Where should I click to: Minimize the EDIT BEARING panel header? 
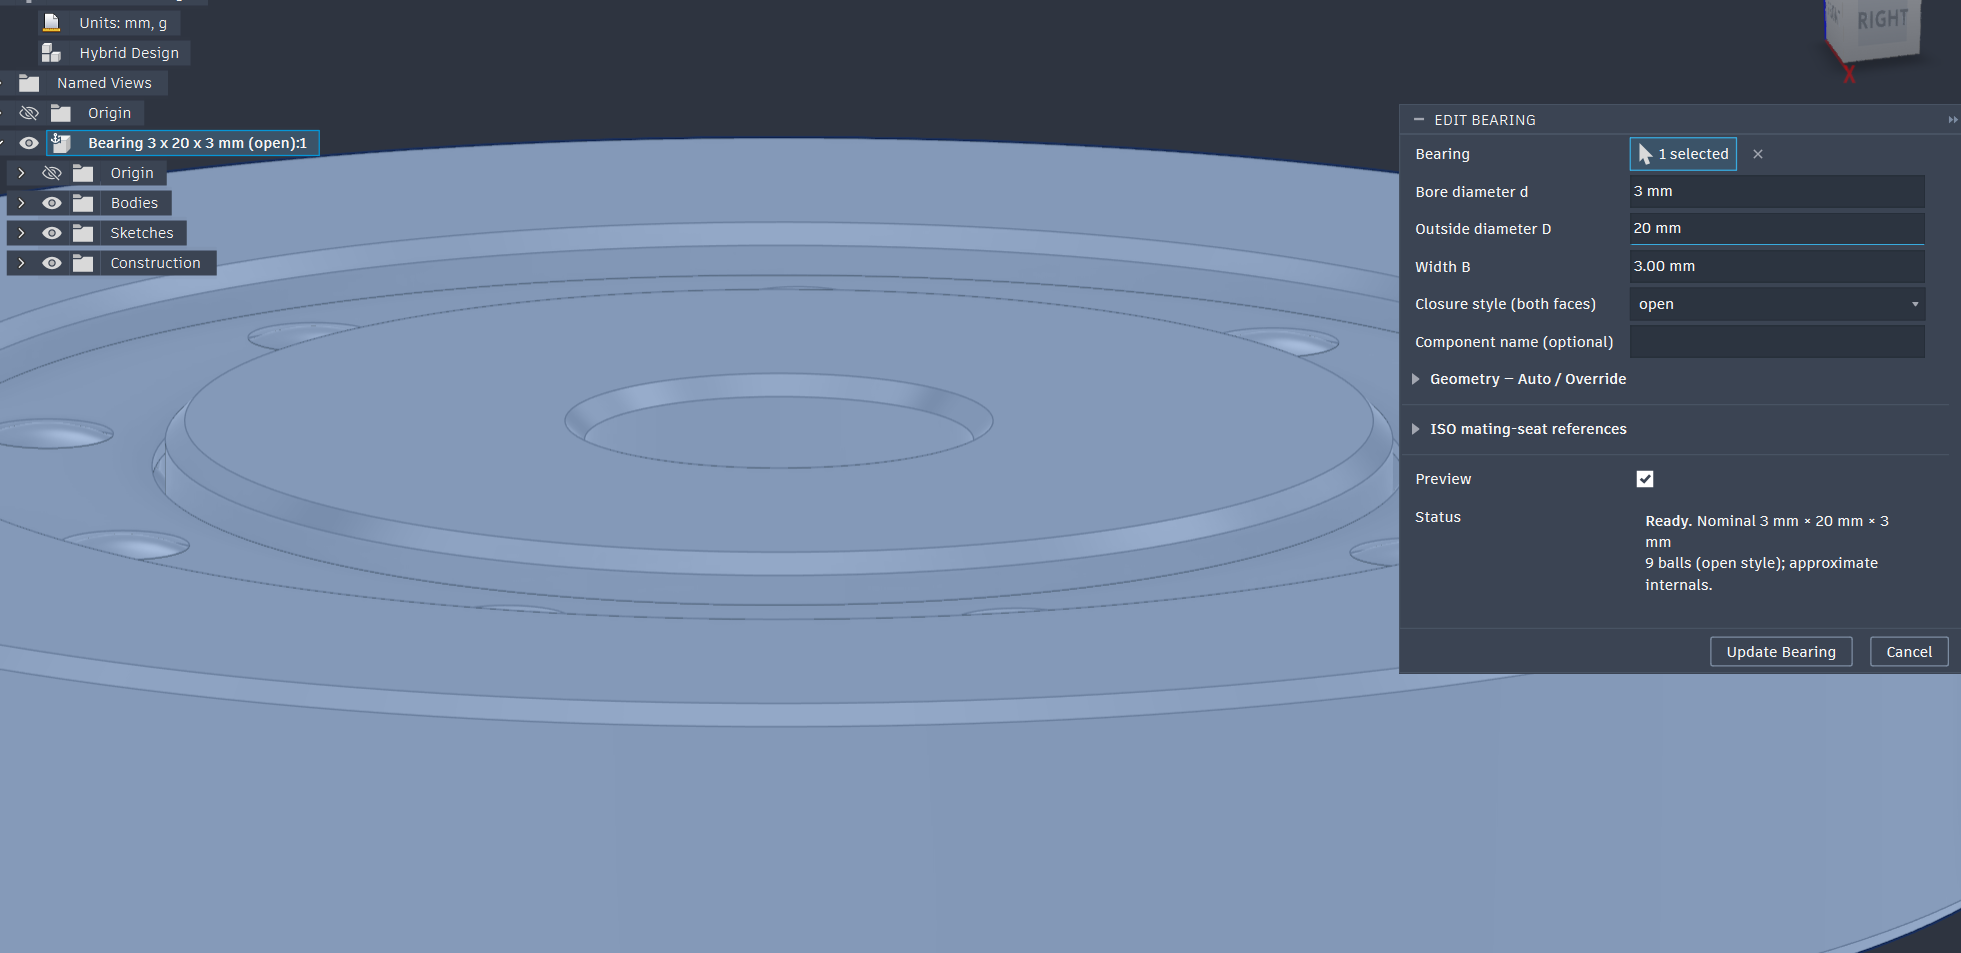(1418, 120)
